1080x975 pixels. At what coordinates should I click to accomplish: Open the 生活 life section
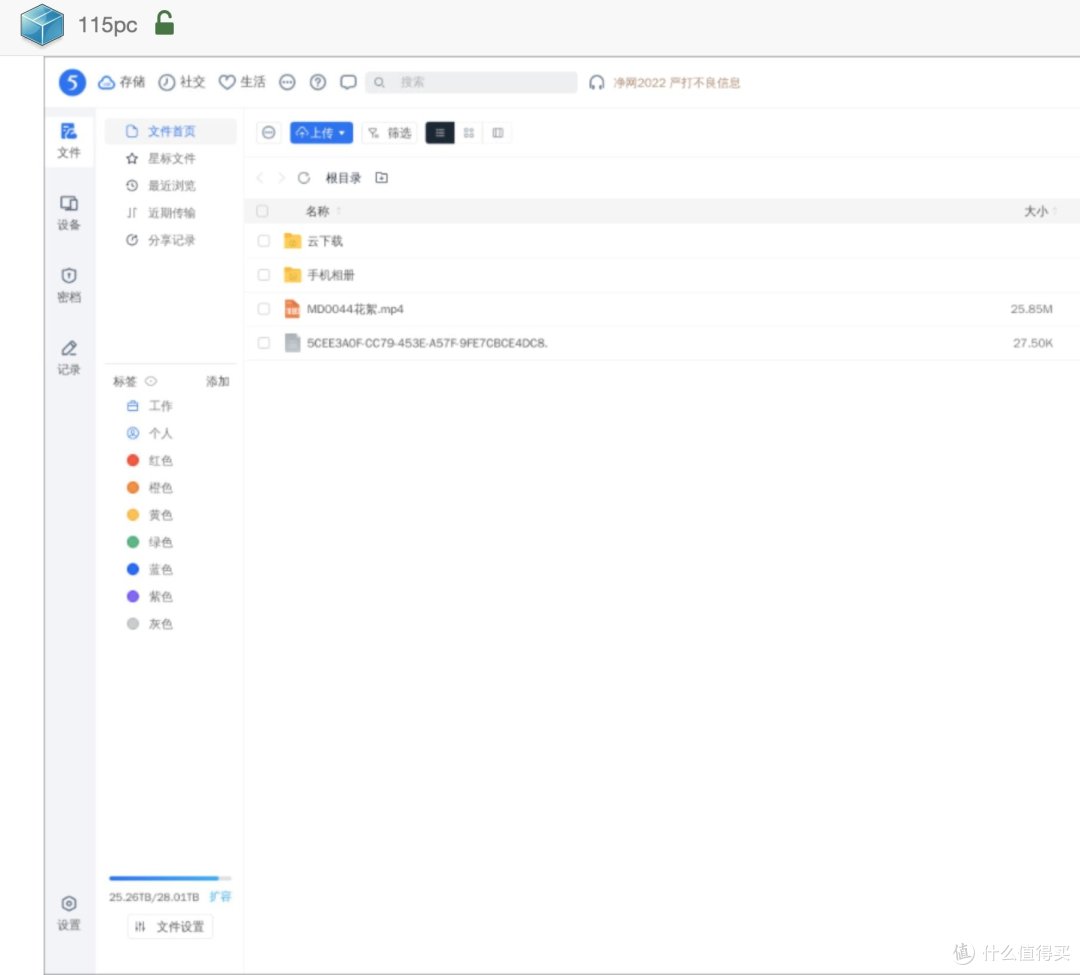click(242, 82)
